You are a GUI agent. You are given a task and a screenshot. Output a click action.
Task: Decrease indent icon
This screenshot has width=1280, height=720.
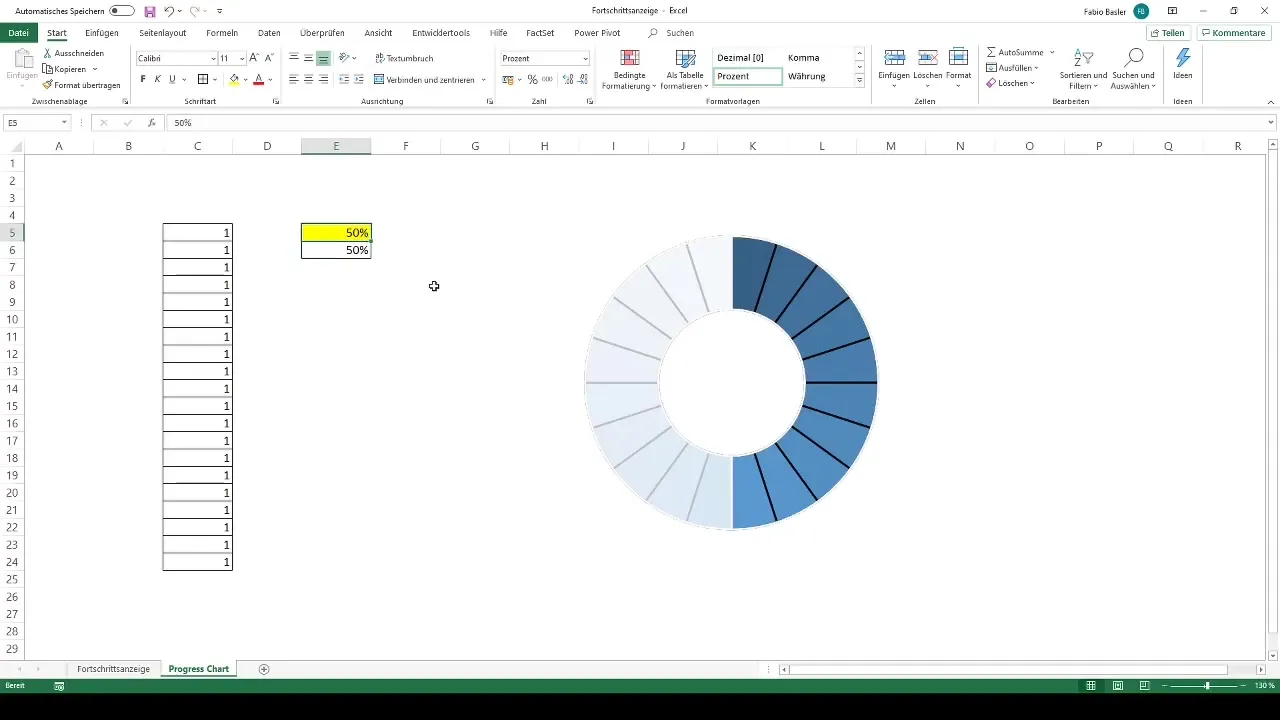[345, 79]
